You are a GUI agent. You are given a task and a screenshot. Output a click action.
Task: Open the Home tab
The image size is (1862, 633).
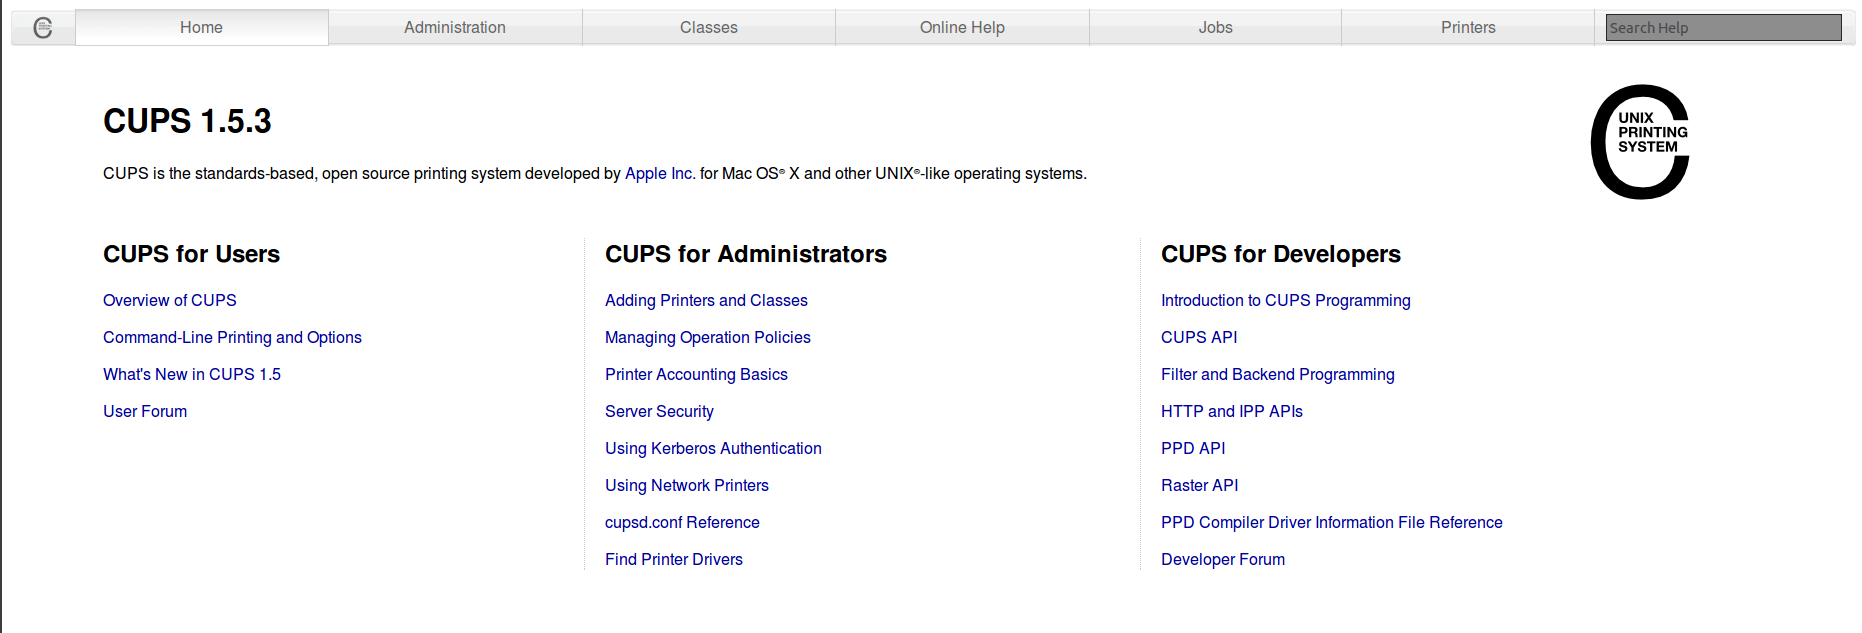click(x=202, y=28)
